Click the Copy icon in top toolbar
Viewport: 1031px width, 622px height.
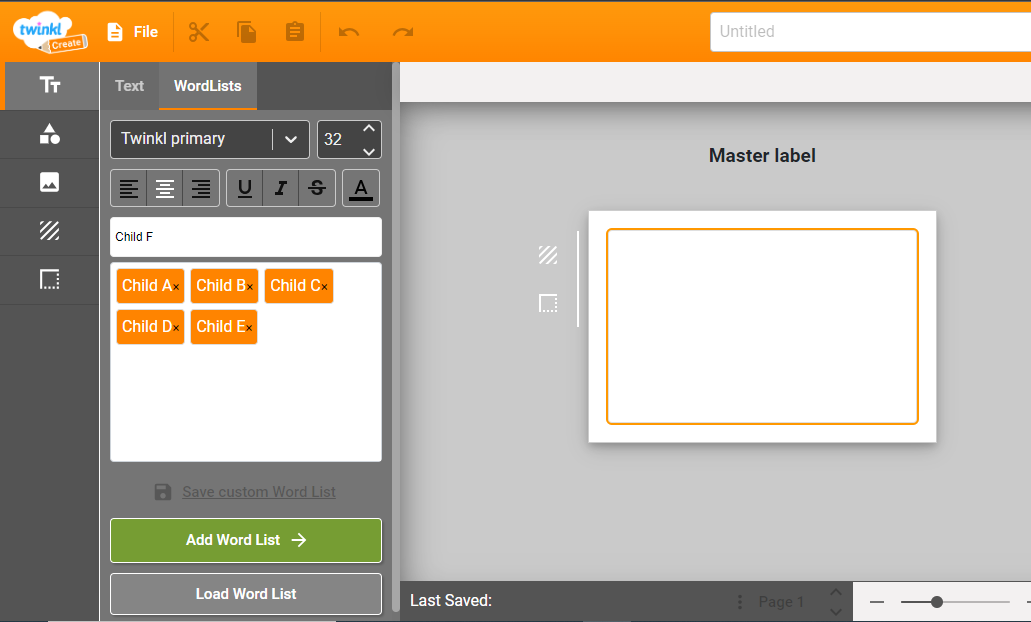pyautogui.click(x=247, y=32)
